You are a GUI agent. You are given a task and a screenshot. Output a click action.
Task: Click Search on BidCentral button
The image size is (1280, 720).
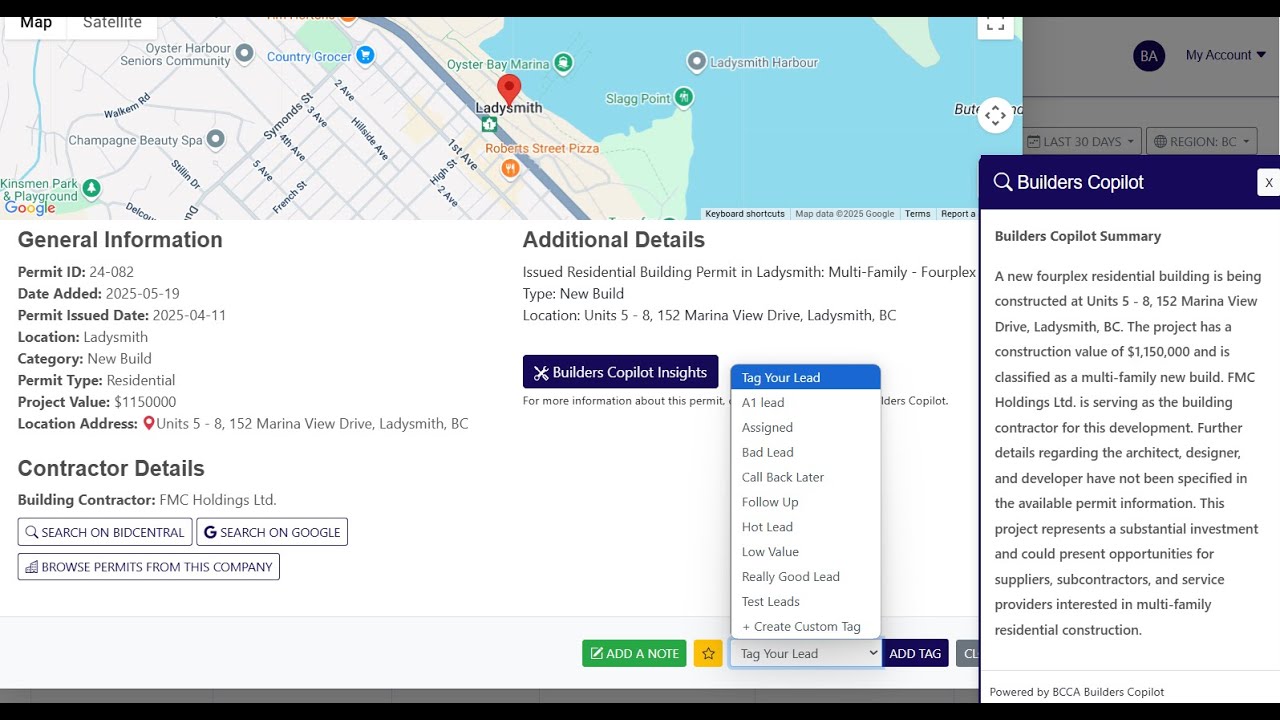[x=105, y=532]
